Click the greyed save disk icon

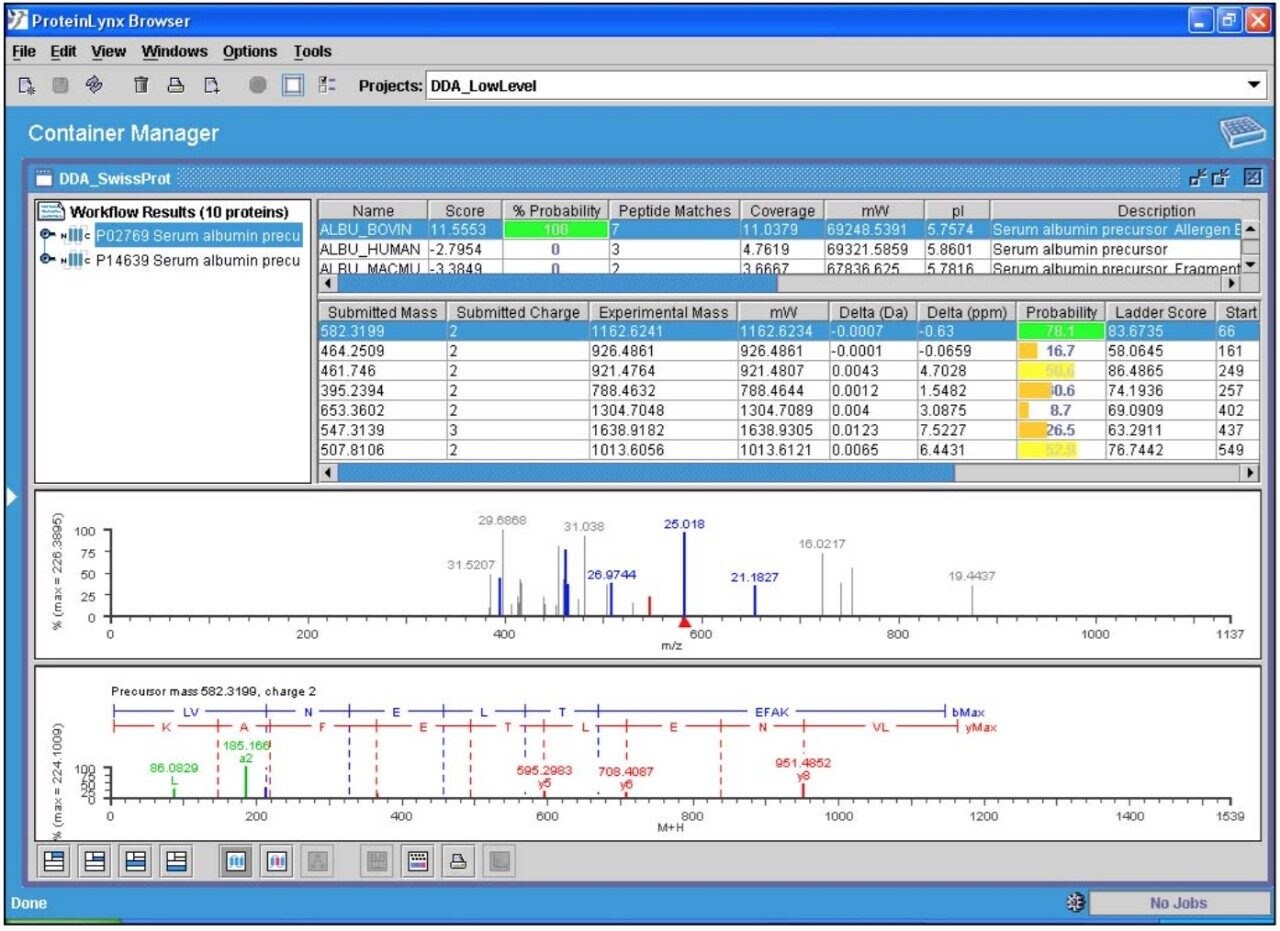pos(60,86)
